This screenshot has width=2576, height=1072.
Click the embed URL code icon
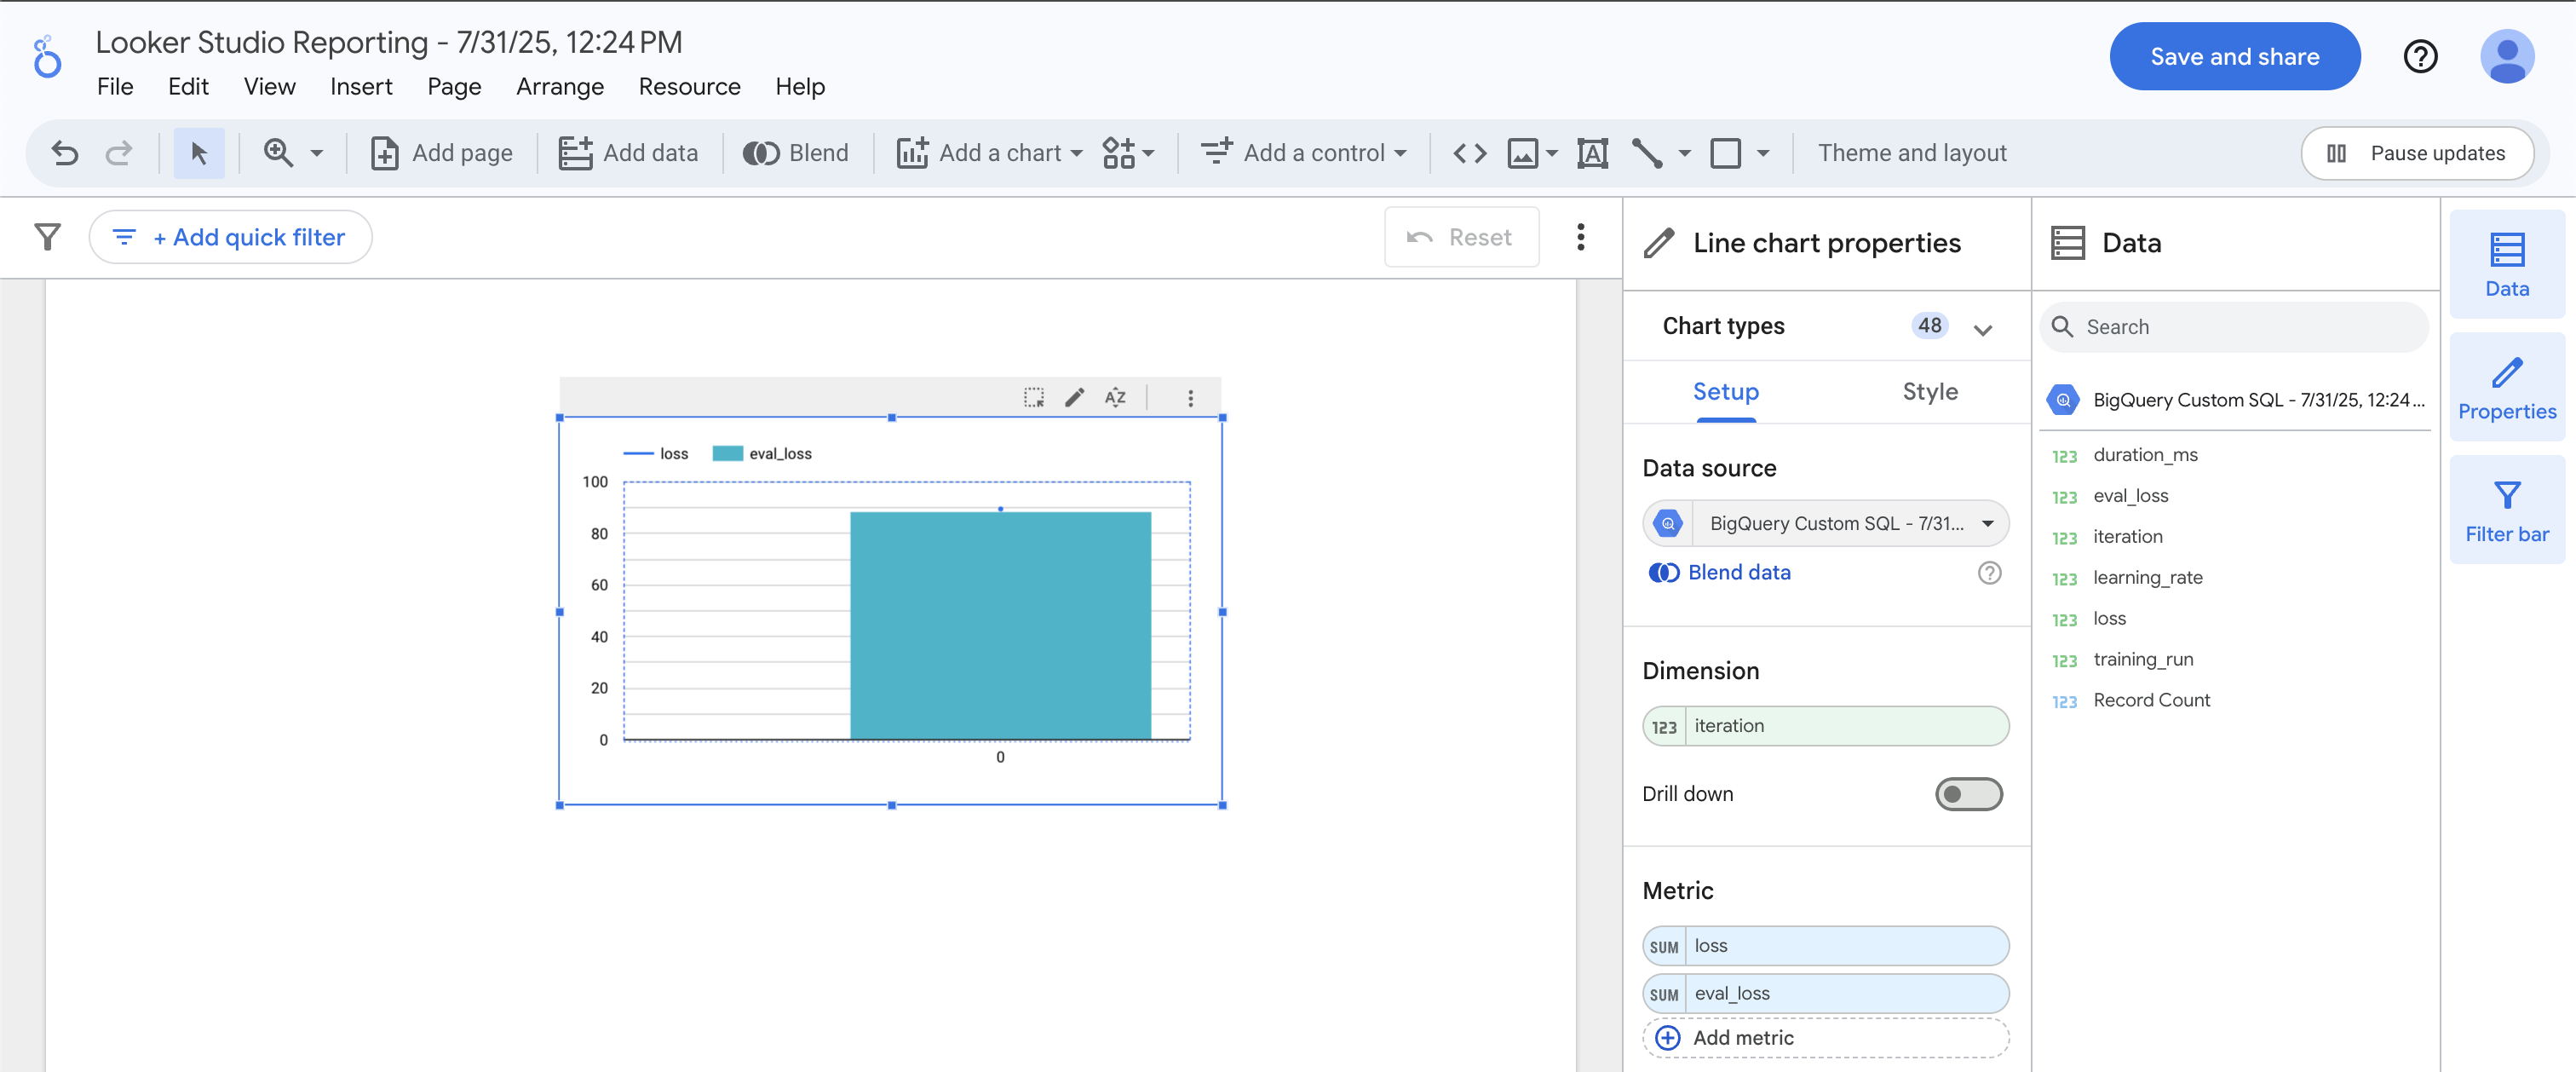click(x=1469, y=153)
